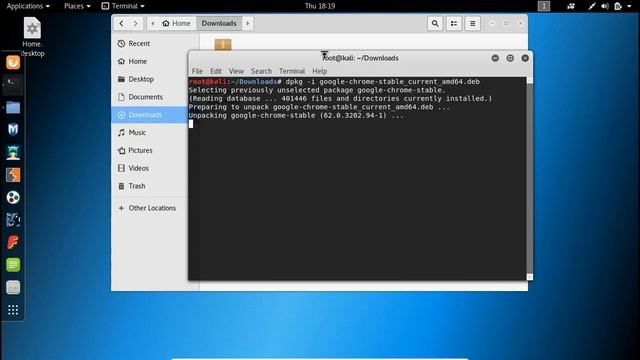Click the dpkg -i command line text
The image size is (640, 360).
point(382,82)
